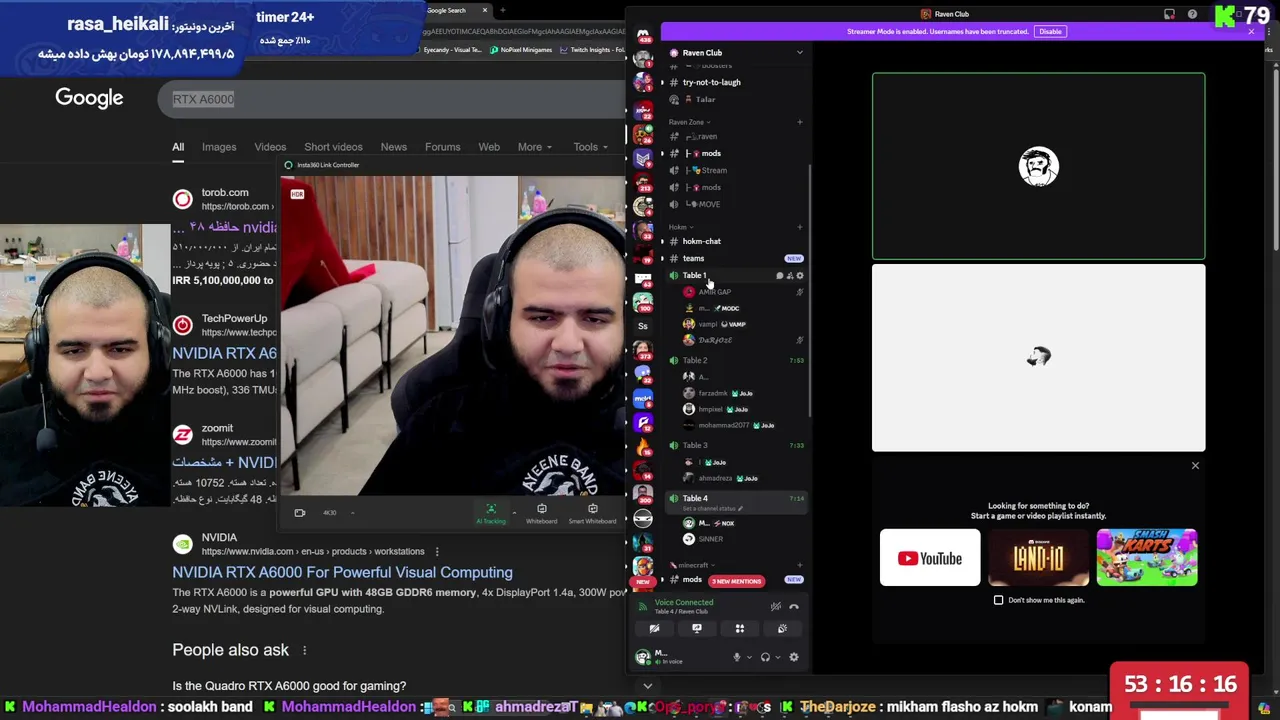
Task: Open Table 1 voice channel chat icon
Action: 779,276
